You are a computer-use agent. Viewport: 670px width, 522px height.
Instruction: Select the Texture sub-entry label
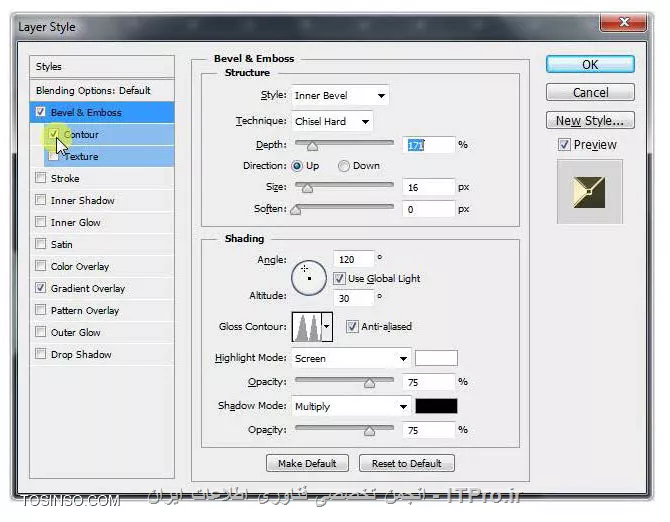click(x=81, y=157)
